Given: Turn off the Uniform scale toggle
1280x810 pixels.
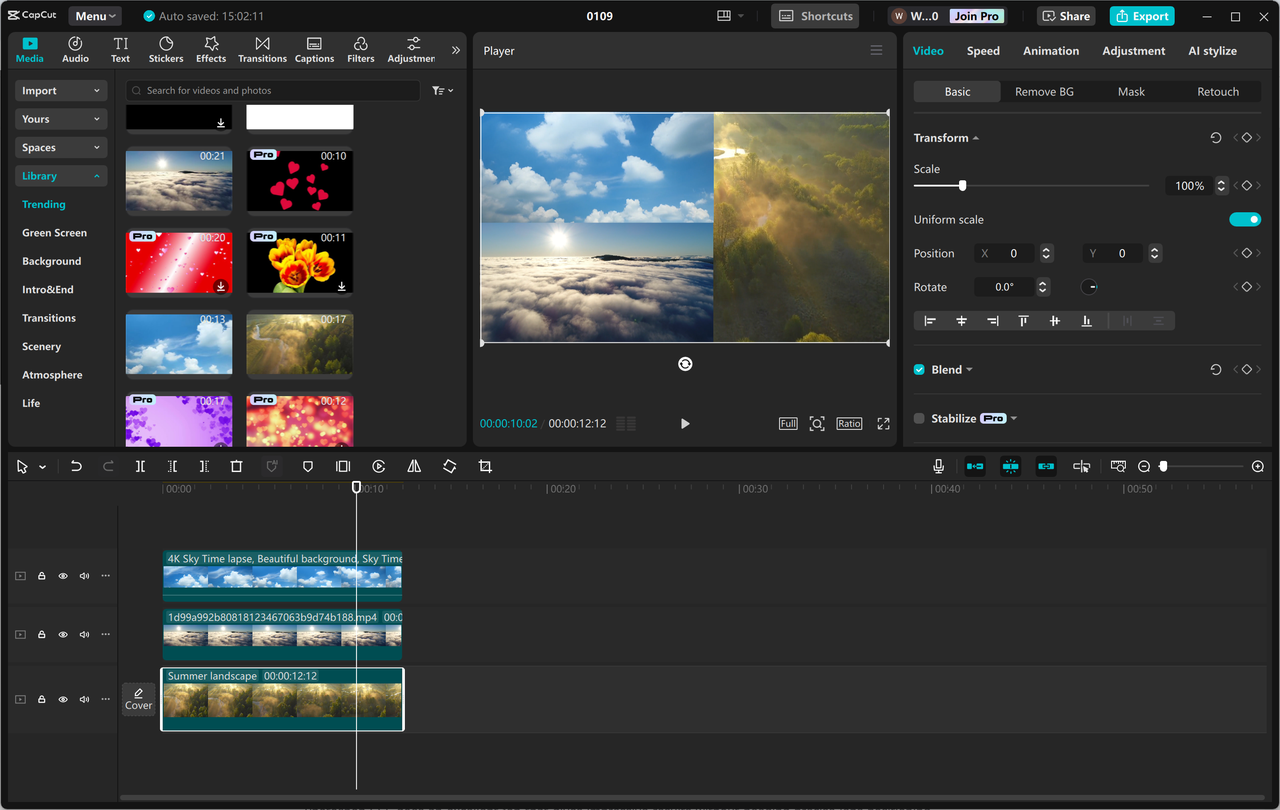Looking at the screenshot, I should pos(1245,219).
